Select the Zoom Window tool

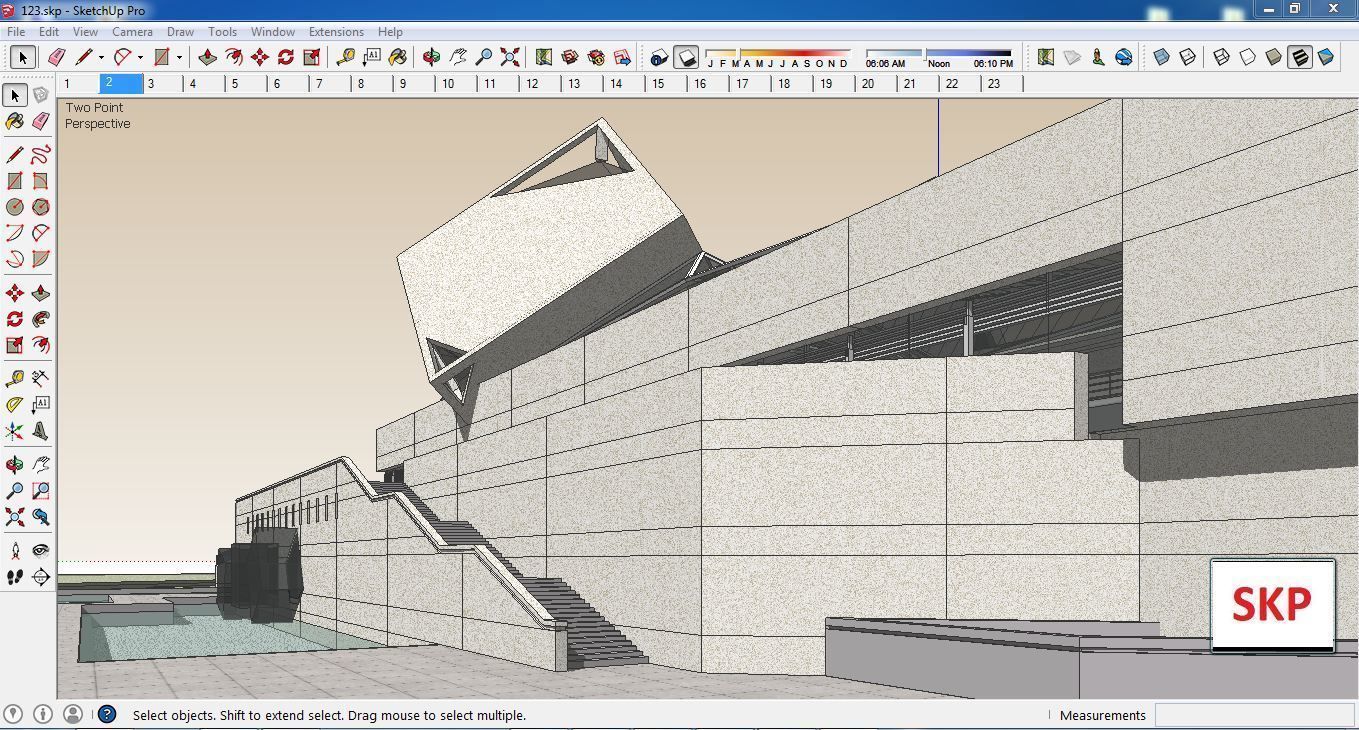point(40,491)
